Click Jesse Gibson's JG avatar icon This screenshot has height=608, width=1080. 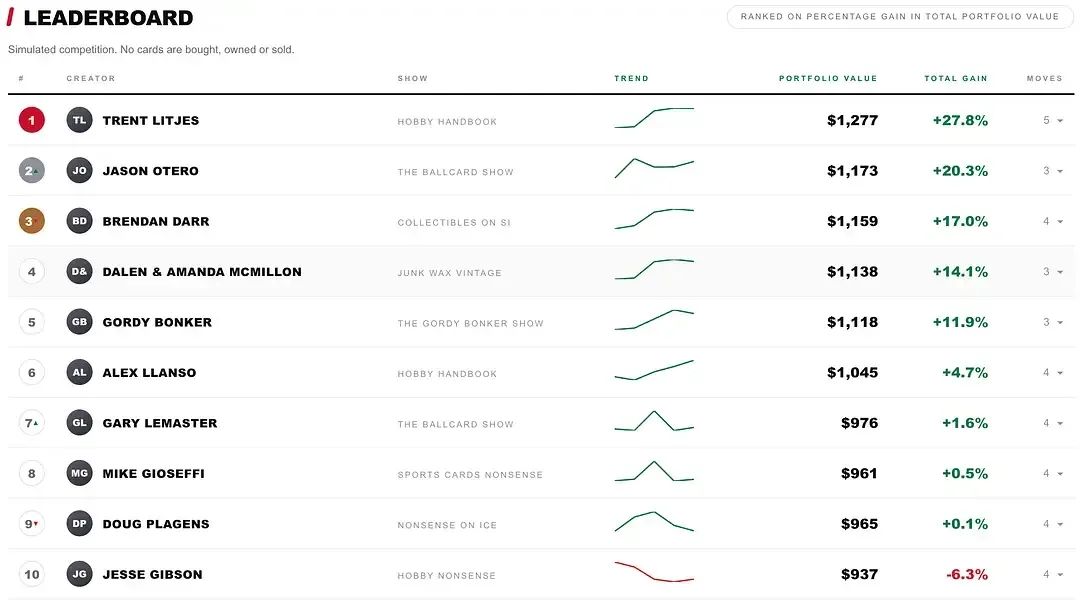[79, 574]
